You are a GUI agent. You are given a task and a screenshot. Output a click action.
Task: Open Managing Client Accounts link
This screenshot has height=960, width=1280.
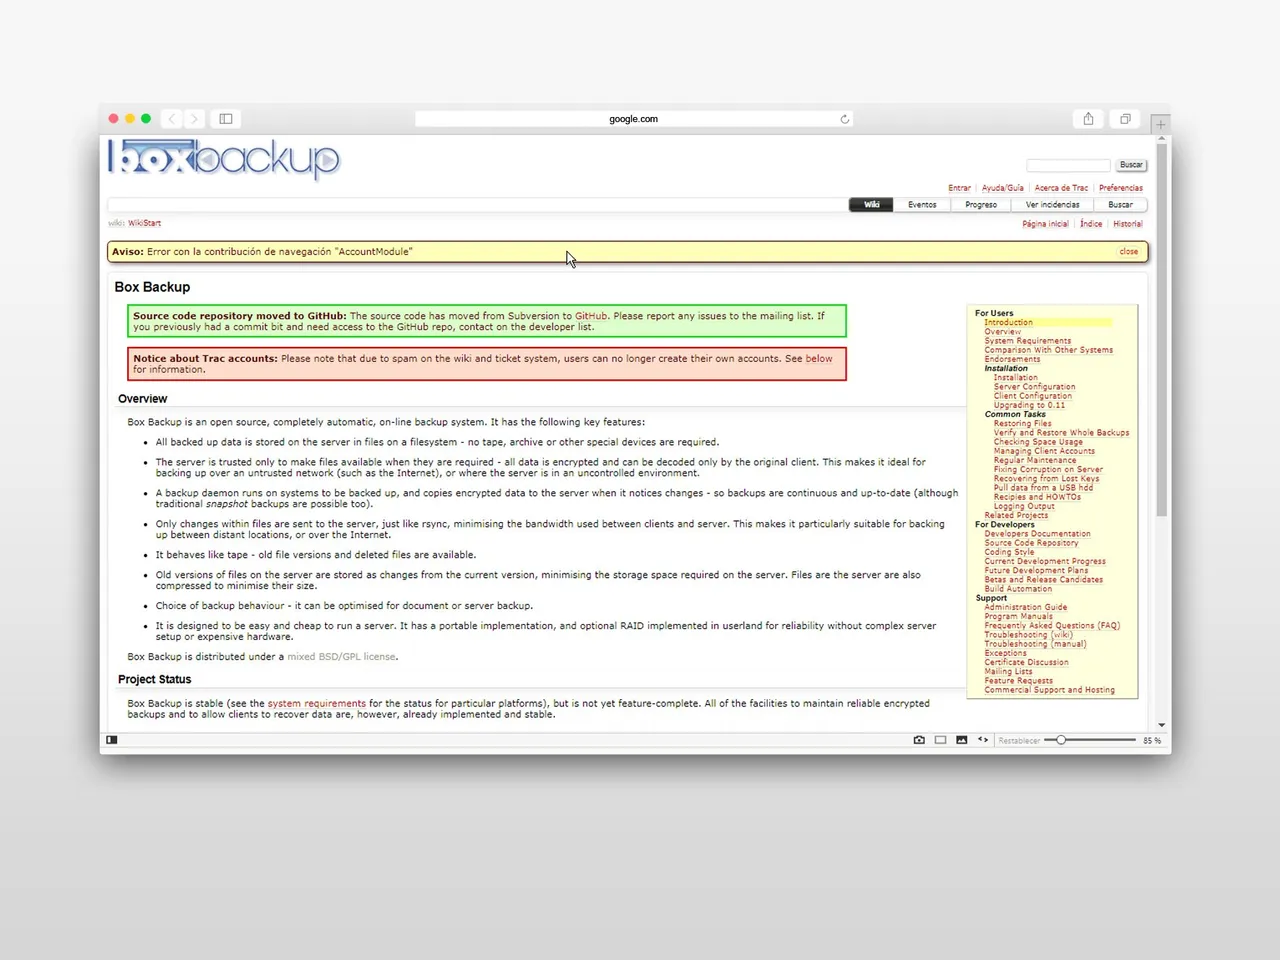click(x=1044, y=451)
